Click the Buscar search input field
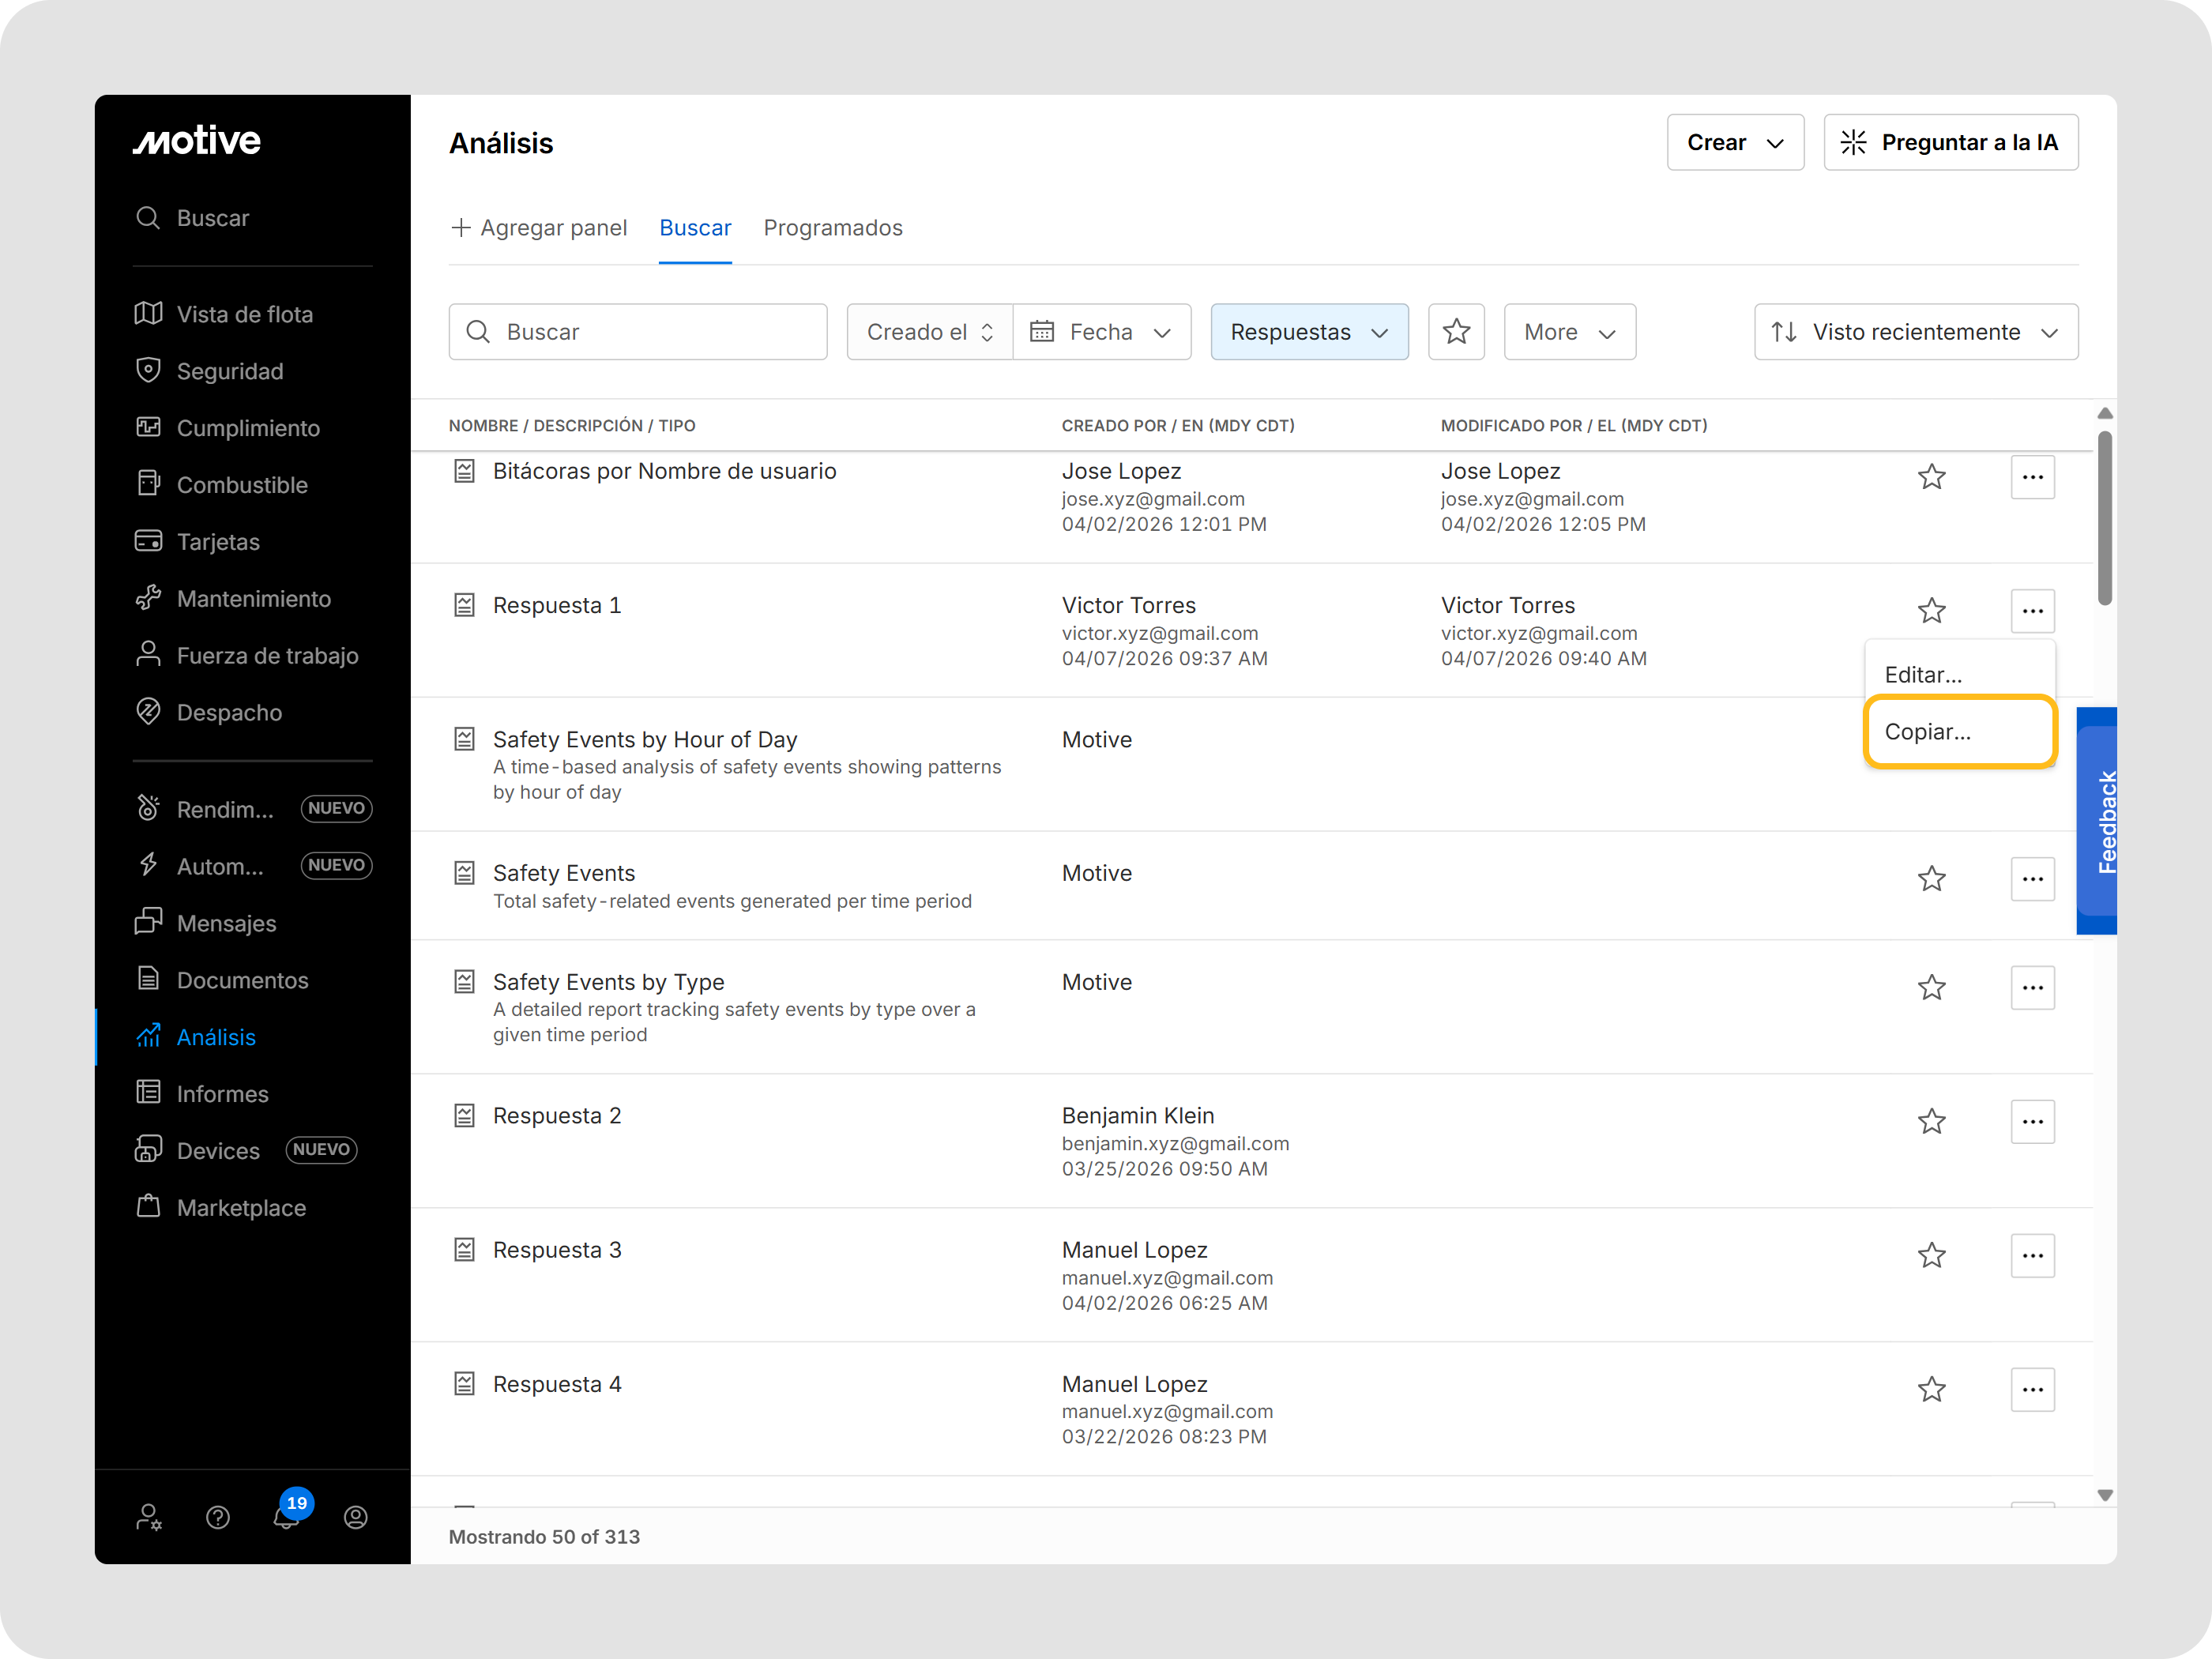 pyautogui.click(x=638, y=332)
